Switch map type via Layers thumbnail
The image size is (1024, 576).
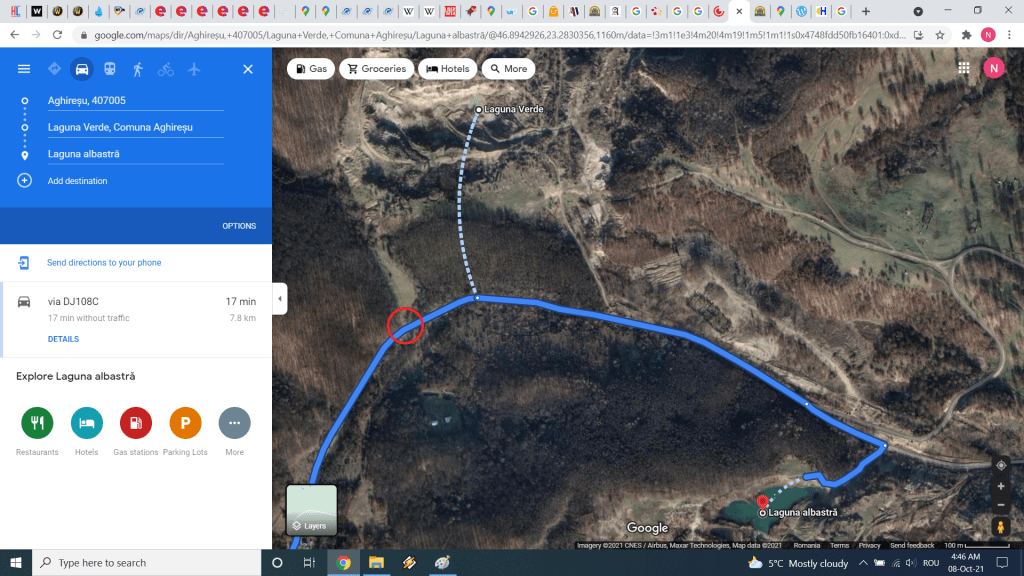[x=311, y=510]
